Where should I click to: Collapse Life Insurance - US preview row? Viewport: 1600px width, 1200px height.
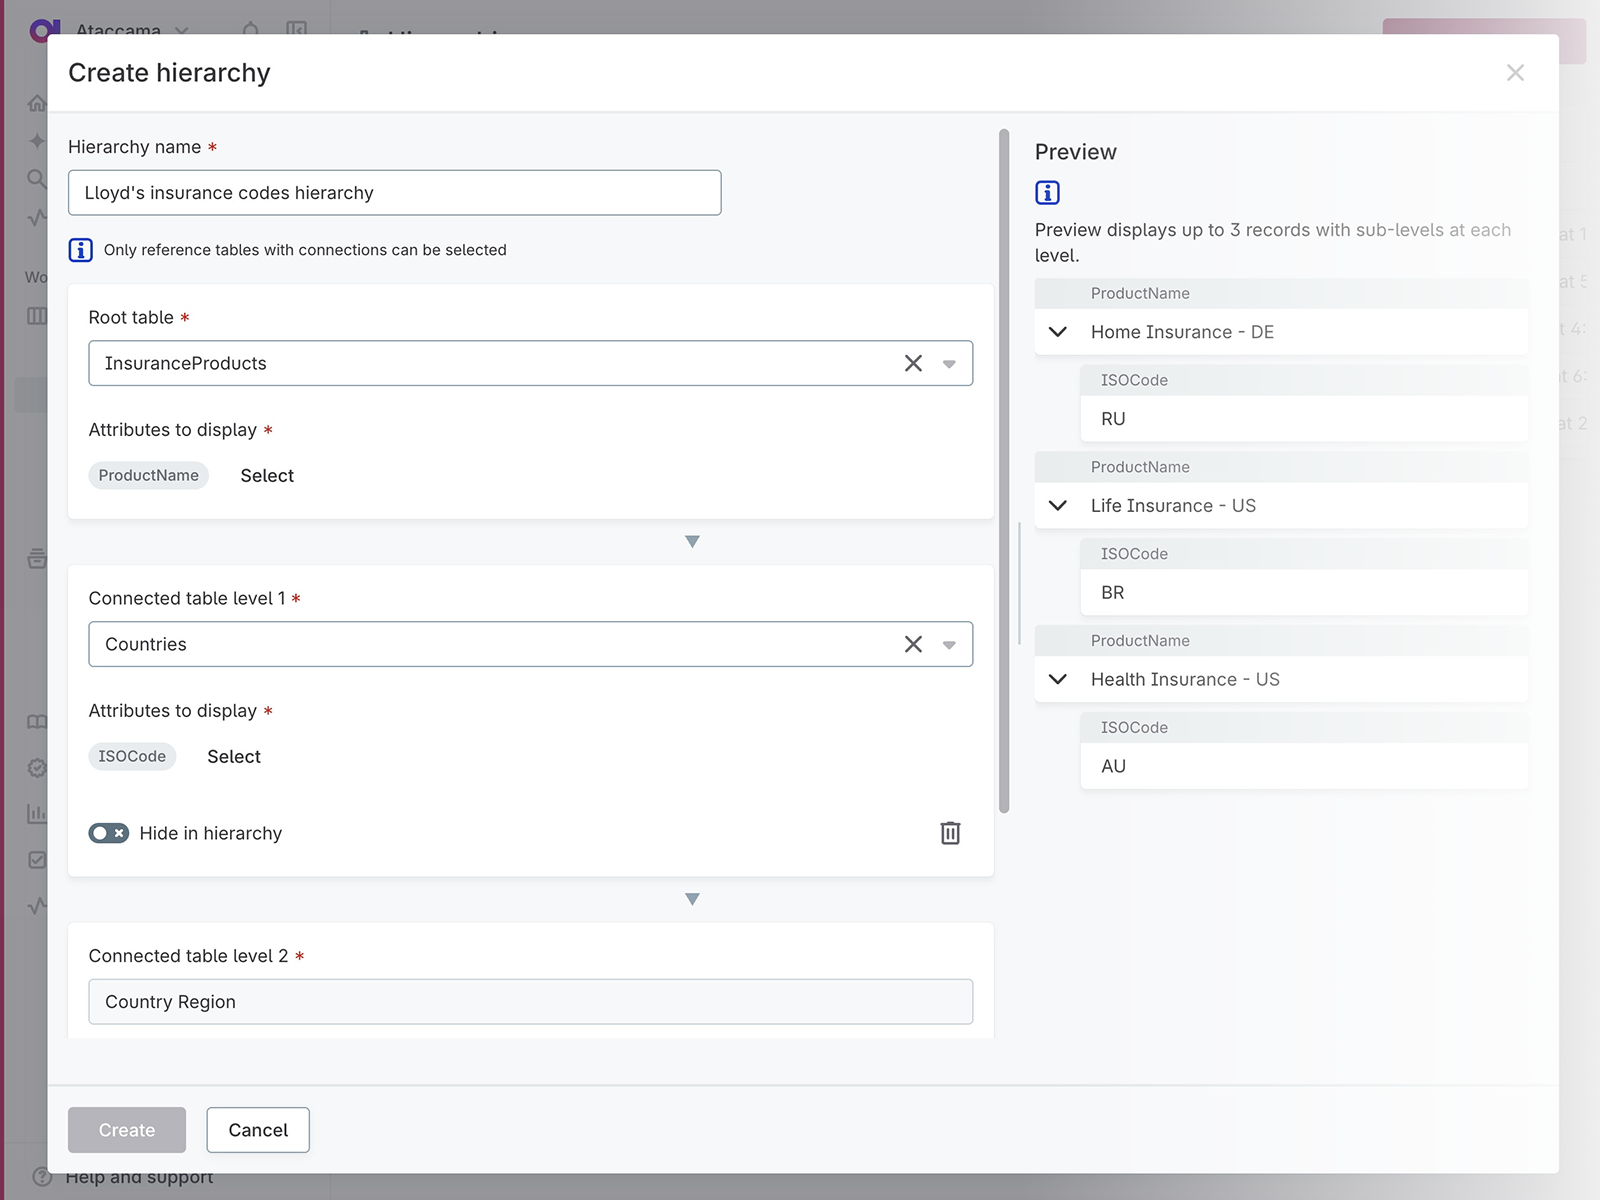pos(1058,506)
